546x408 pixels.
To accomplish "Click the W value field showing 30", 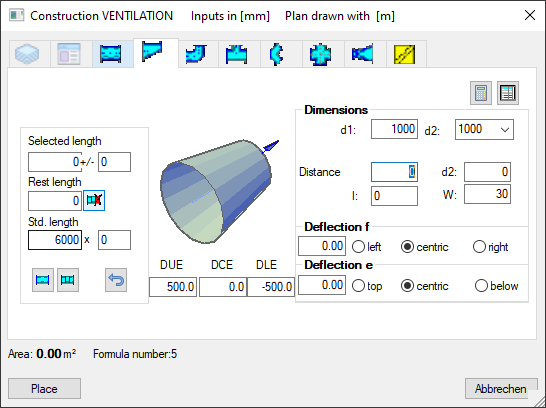I will click(x=487, y=194).
